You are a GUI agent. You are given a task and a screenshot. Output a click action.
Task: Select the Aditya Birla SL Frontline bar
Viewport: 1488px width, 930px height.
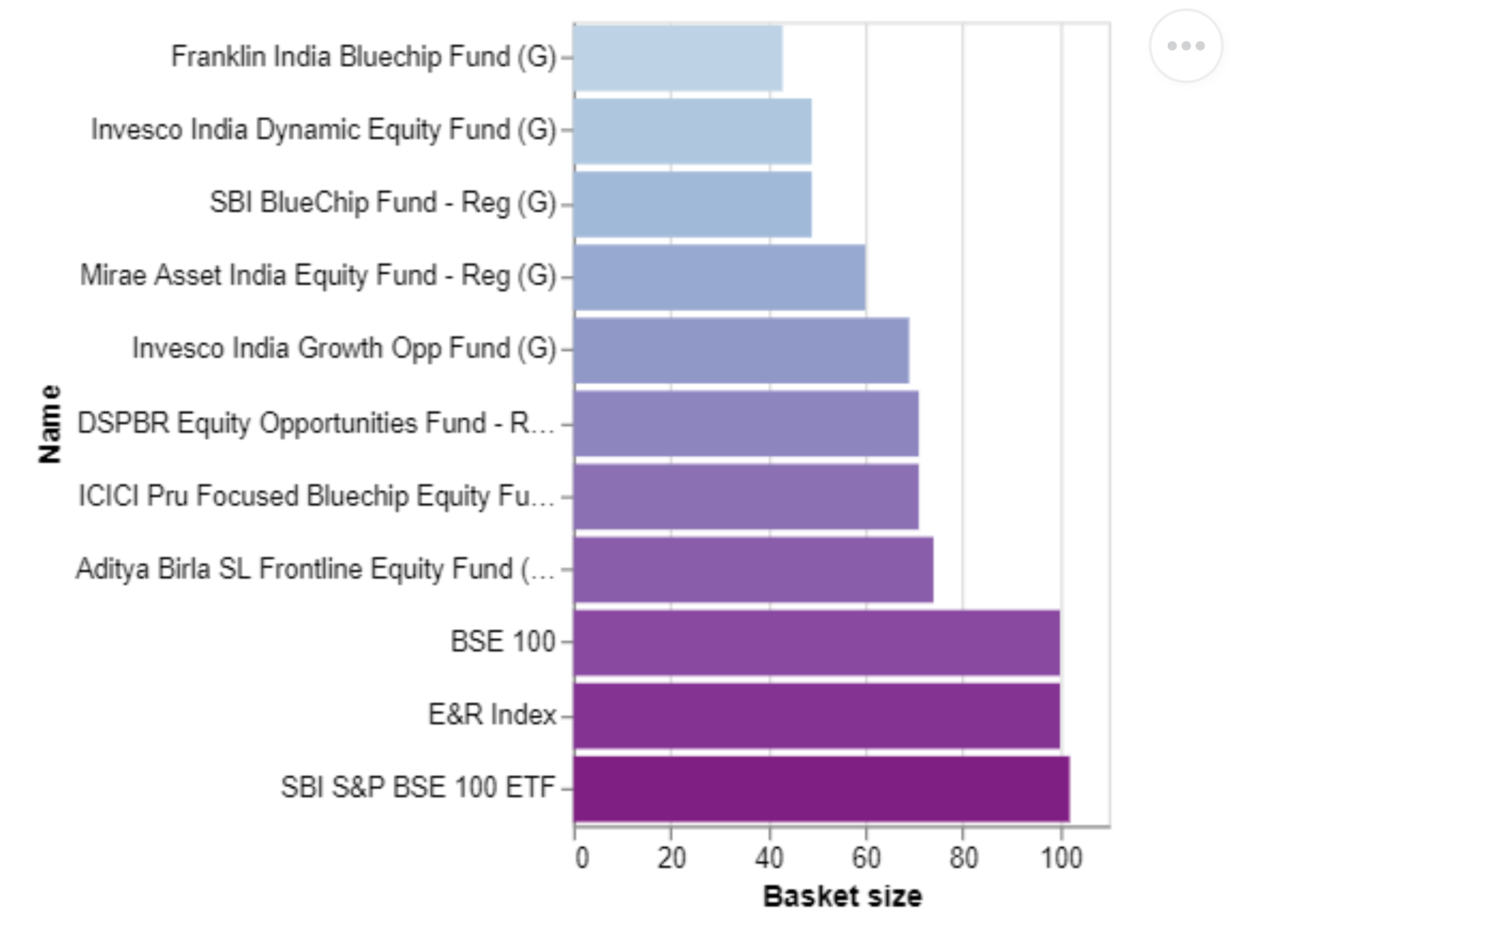coord(753,569)
